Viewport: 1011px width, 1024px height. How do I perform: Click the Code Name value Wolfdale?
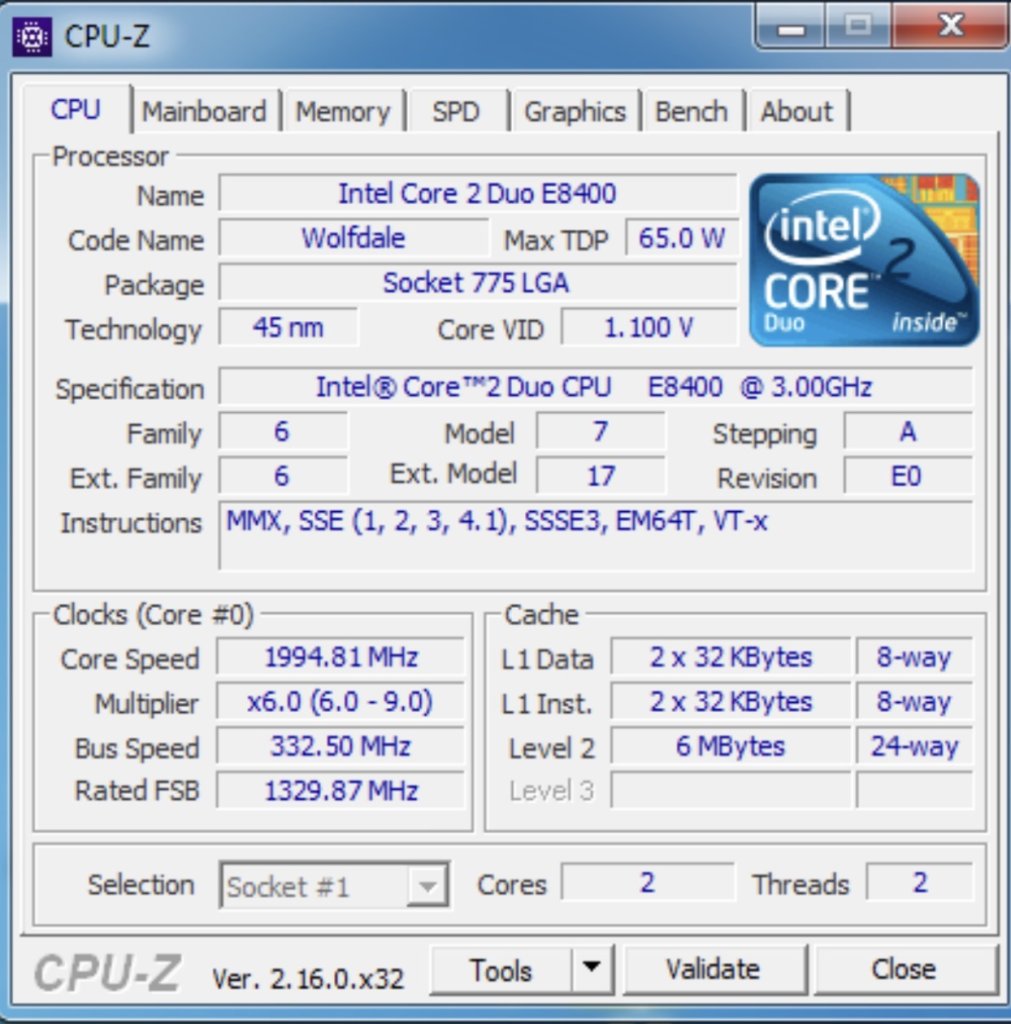pos(353,238)
